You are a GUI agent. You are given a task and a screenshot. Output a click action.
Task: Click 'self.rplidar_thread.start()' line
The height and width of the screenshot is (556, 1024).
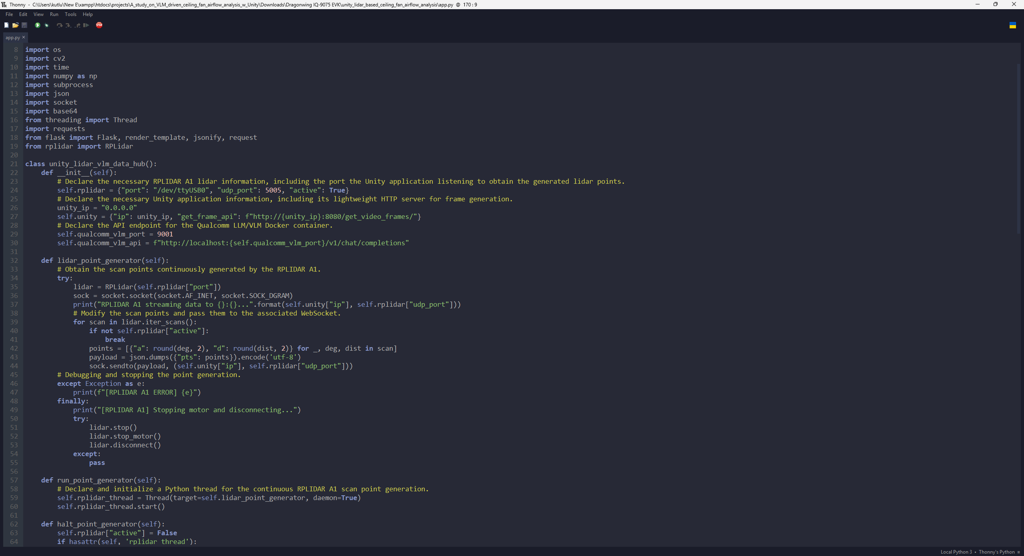click(111, 506)
